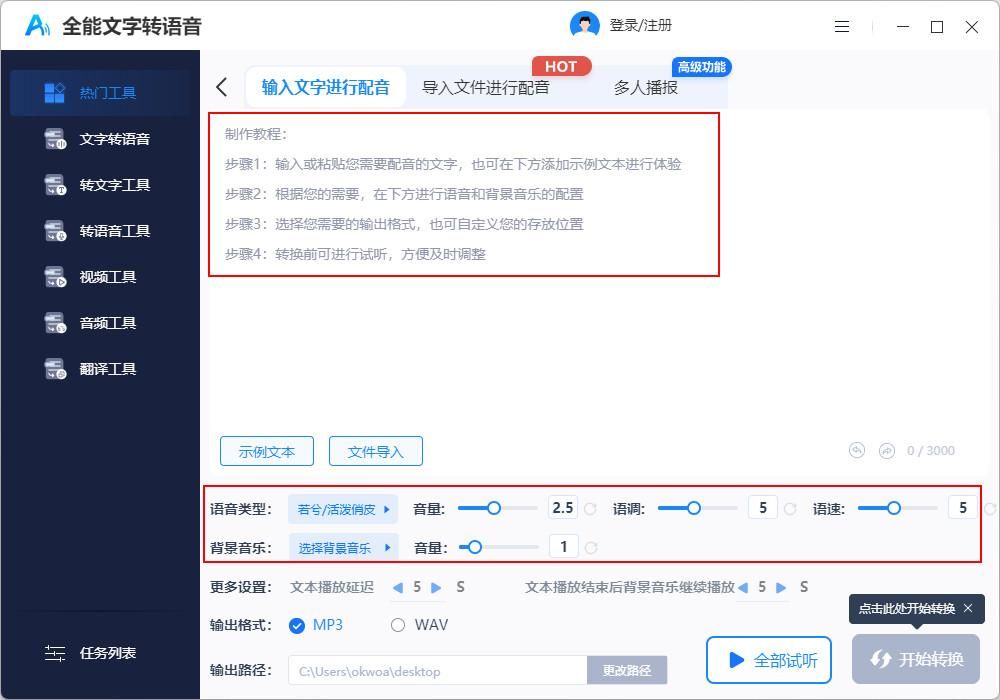Increase background music continue time arrow

pyautogui.click(x=781, y=587)
